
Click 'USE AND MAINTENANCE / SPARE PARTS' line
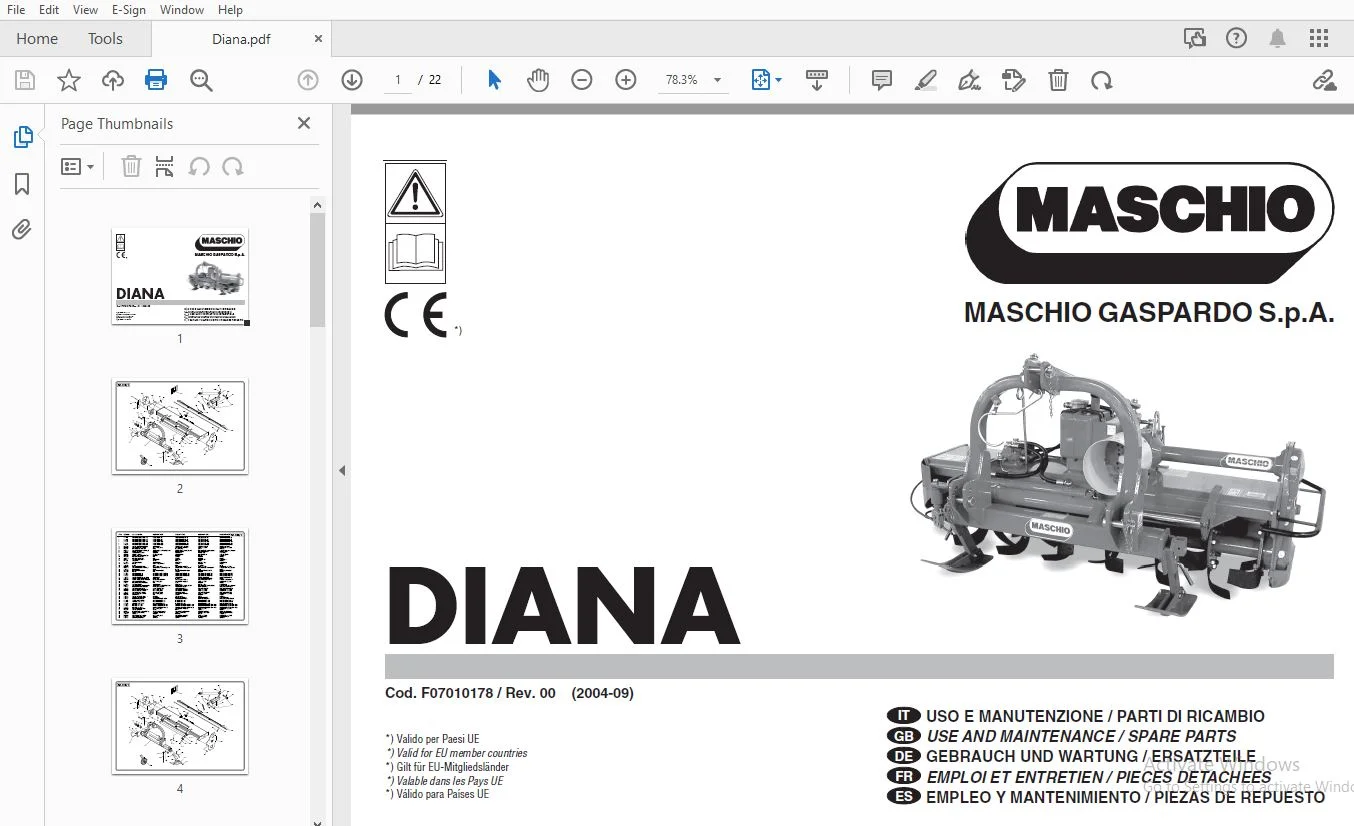(1081, 736)
